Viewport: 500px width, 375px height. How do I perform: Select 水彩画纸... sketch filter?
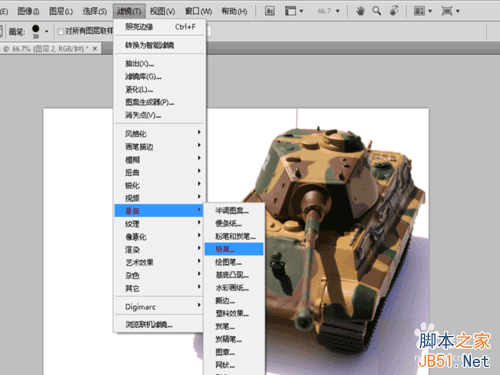click(234, 288)
